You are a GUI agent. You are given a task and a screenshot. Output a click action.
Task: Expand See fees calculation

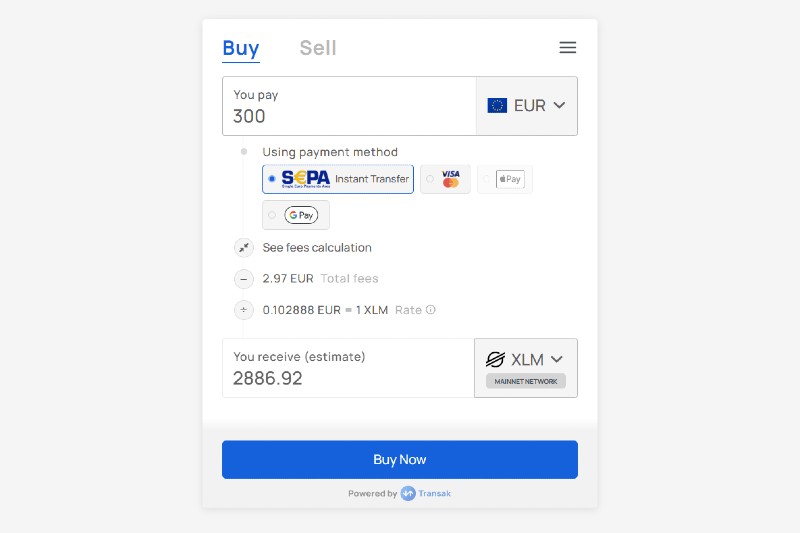coord(317,248)
